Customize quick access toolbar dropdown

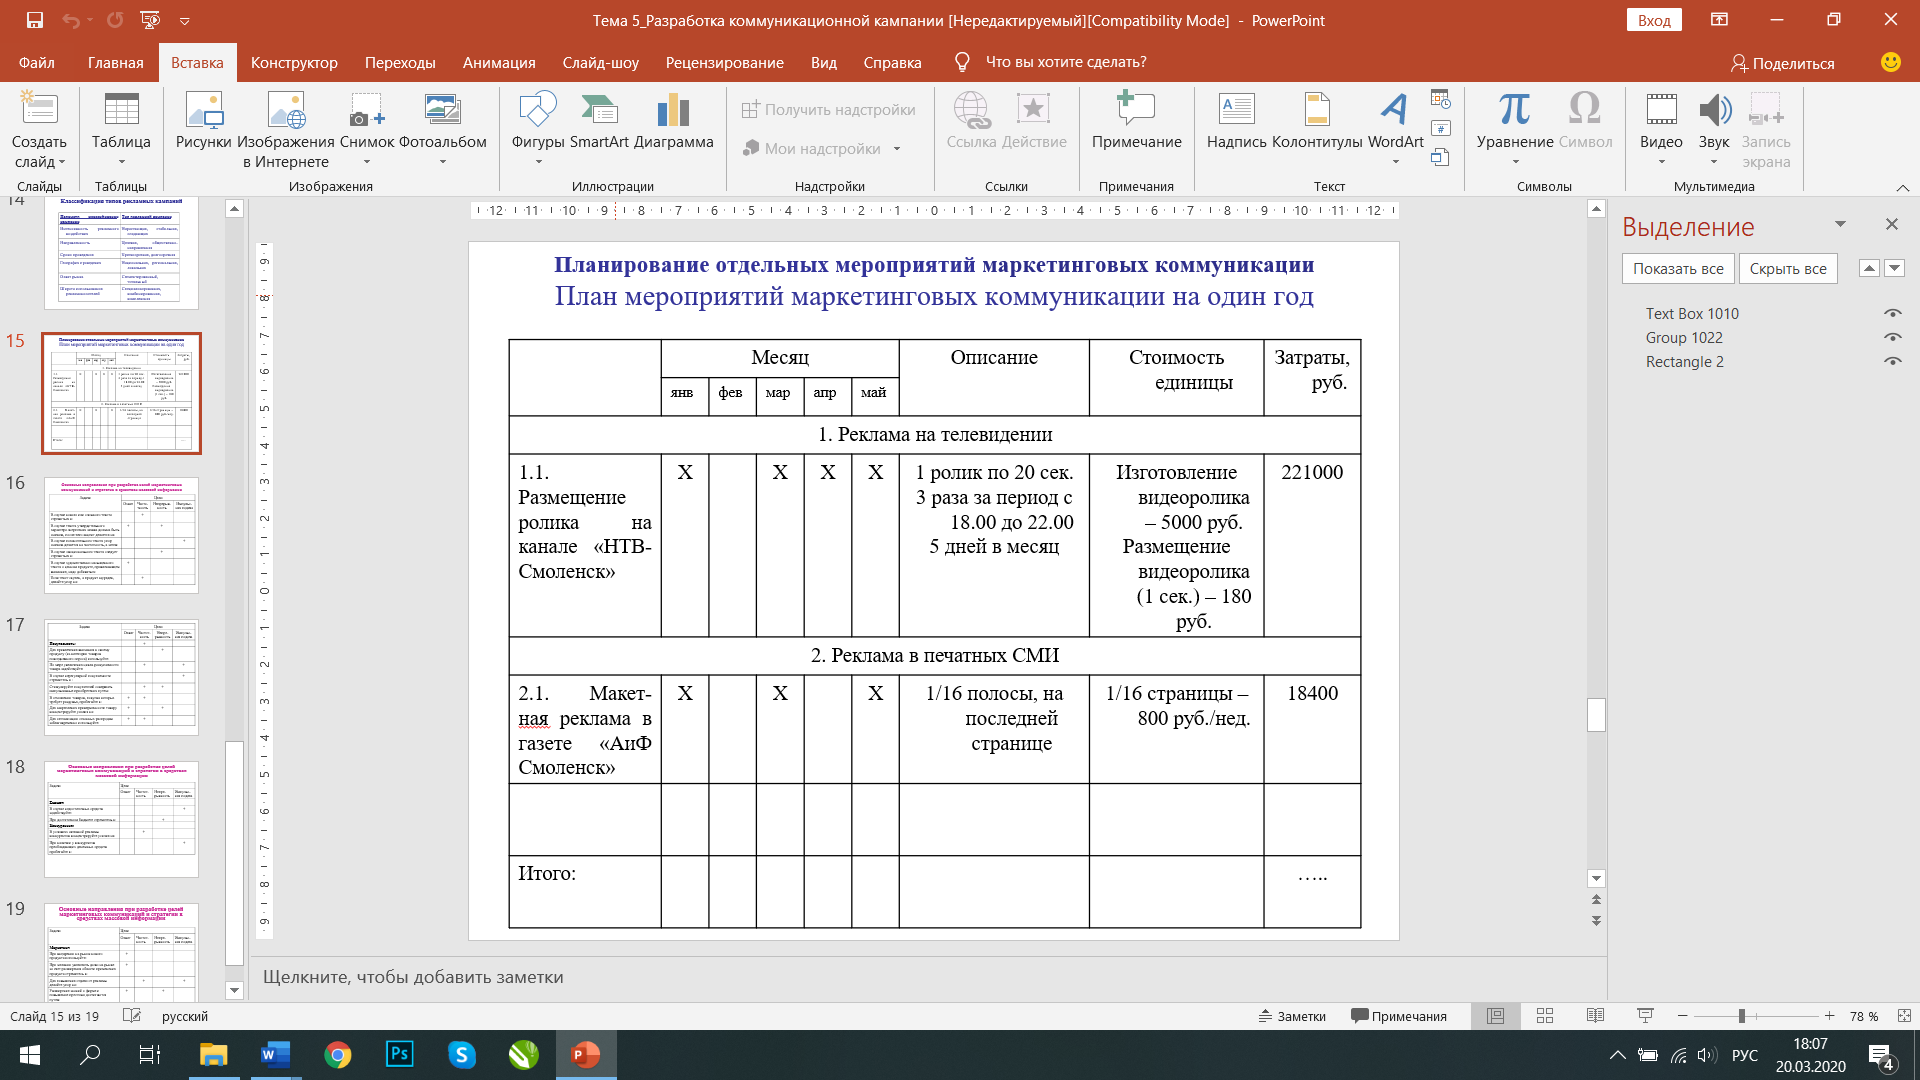tap(185, 21)
